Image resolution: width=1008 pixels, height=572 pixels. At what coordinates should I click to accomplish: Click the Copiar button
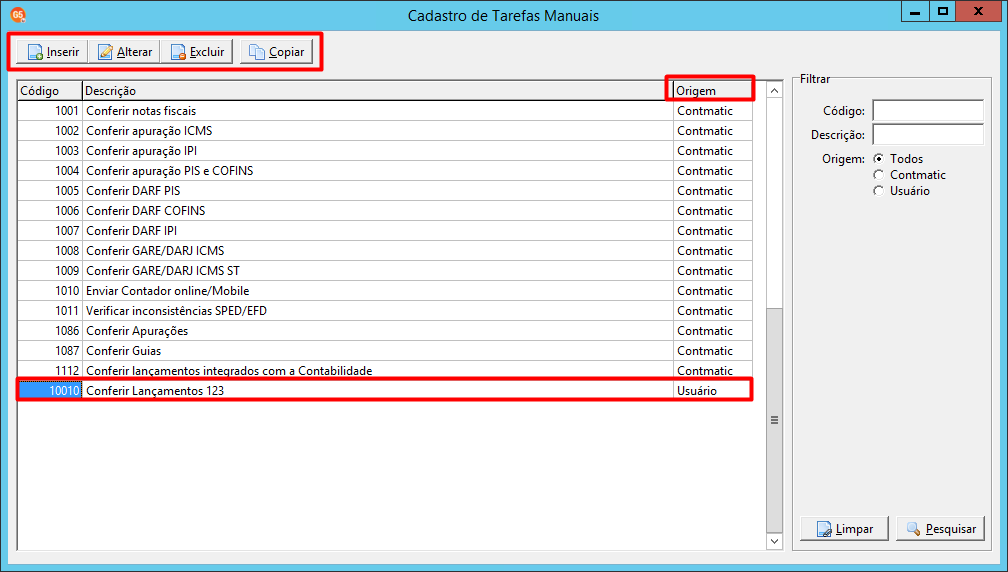[276, 52]
